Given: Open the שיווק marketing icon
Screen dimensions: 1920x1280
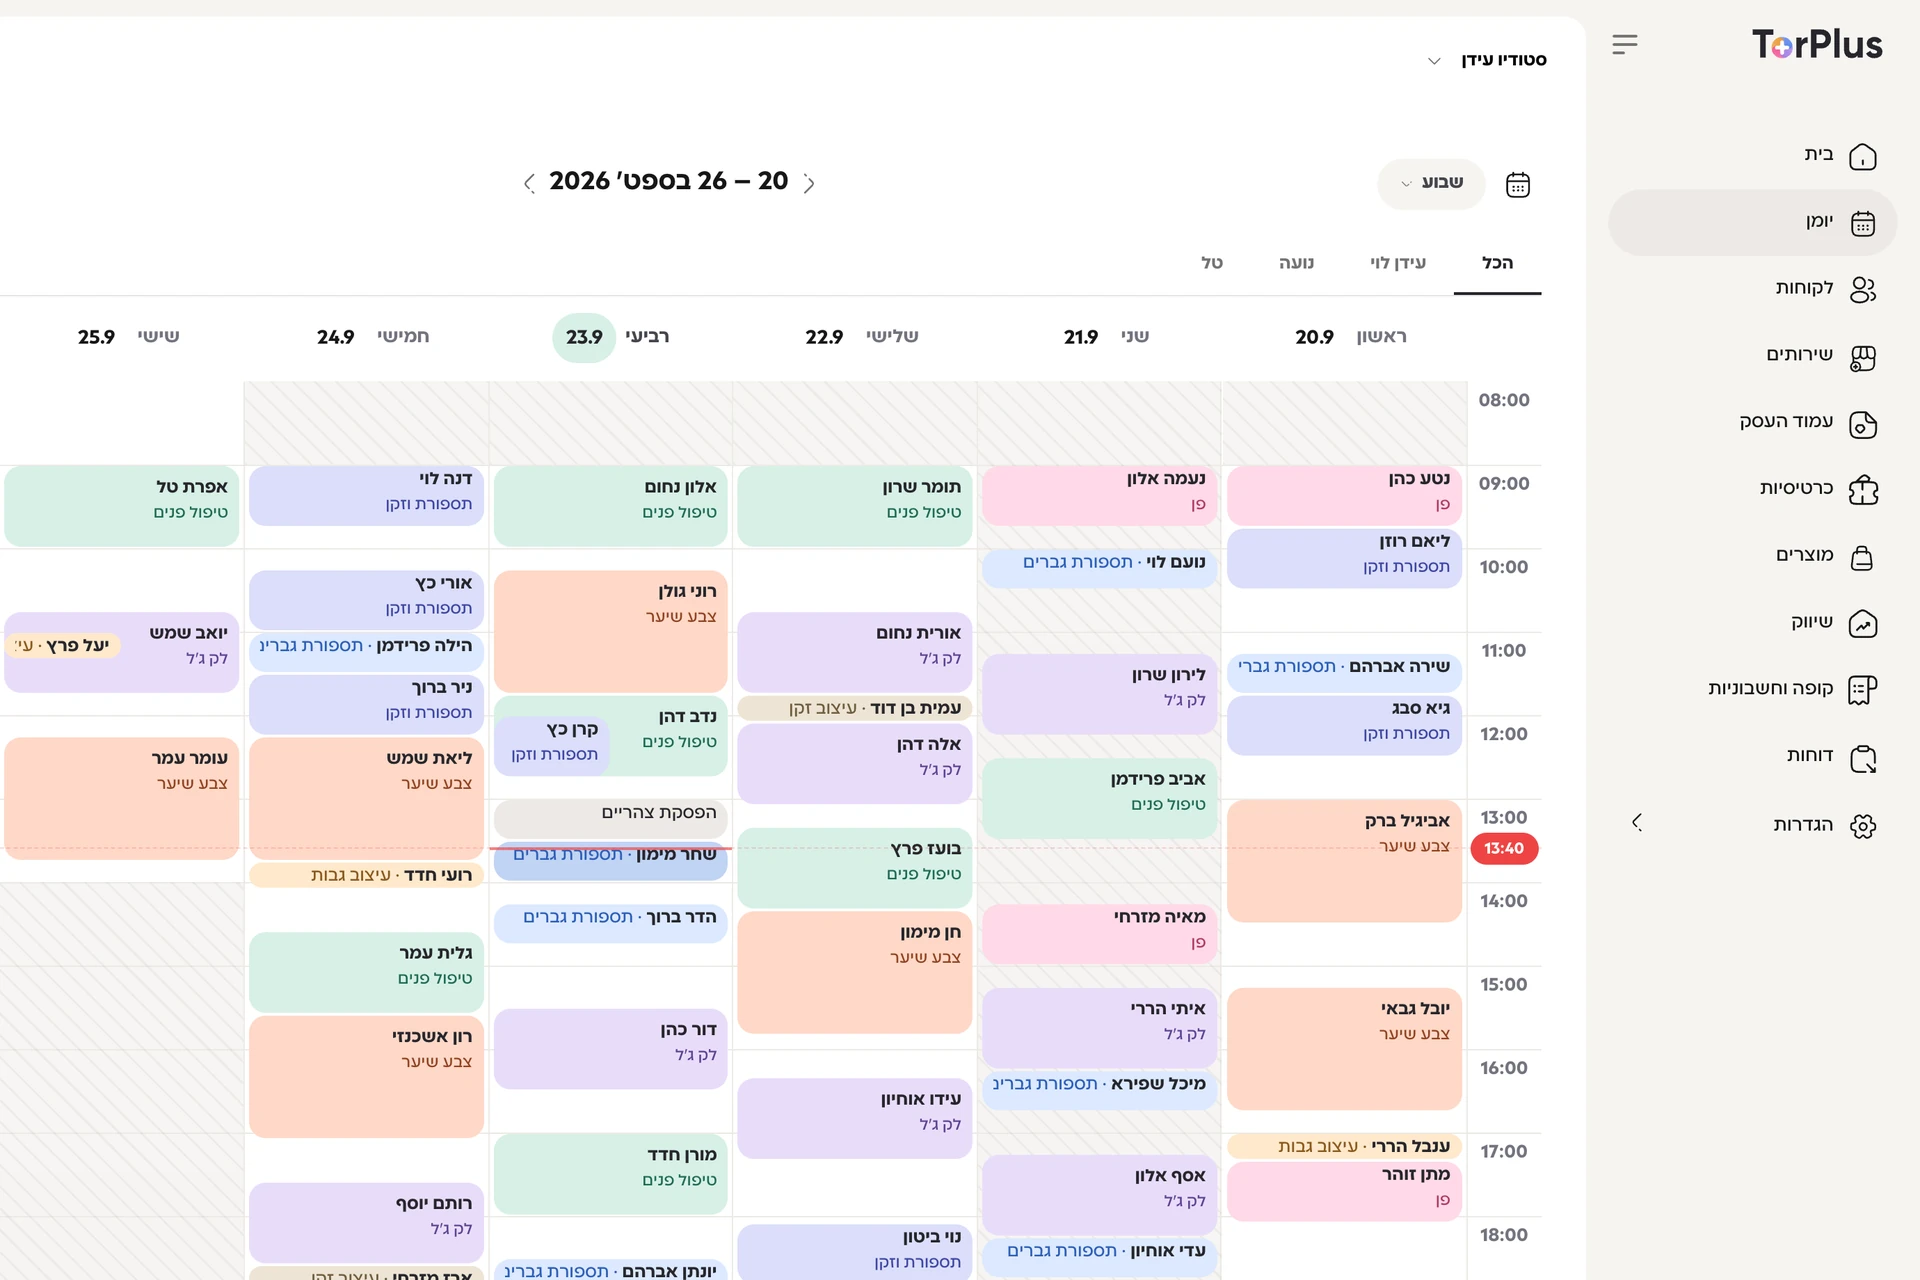Looking at the screenshot, I should 1862,624.
